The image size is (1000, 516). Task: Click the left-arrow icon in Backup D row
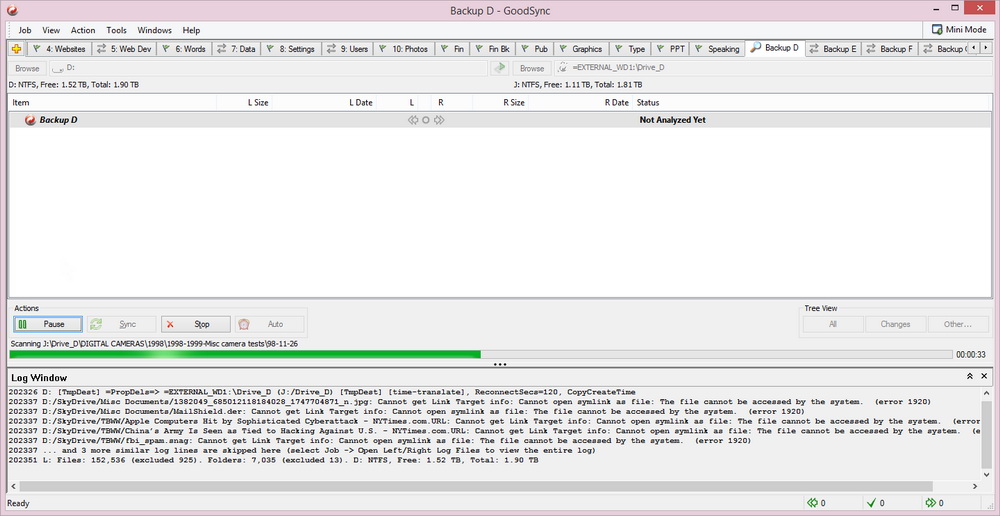[x=413, y=120]
